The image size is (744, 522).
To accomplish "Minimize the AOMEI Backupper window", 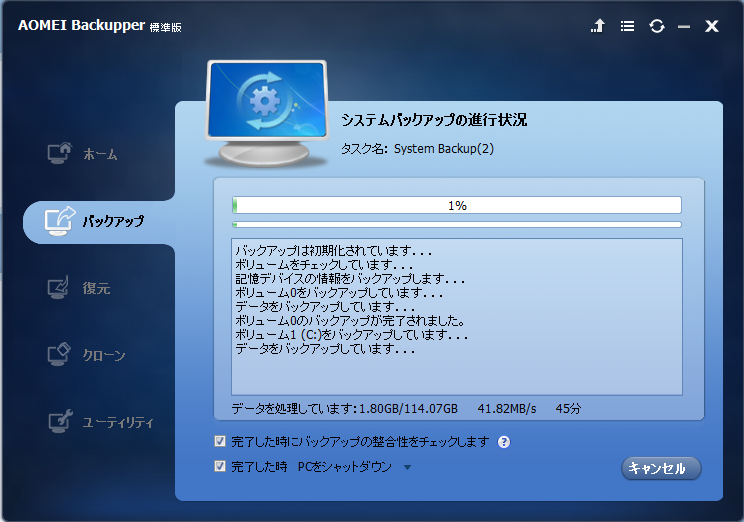I will [x=684, y=27].
